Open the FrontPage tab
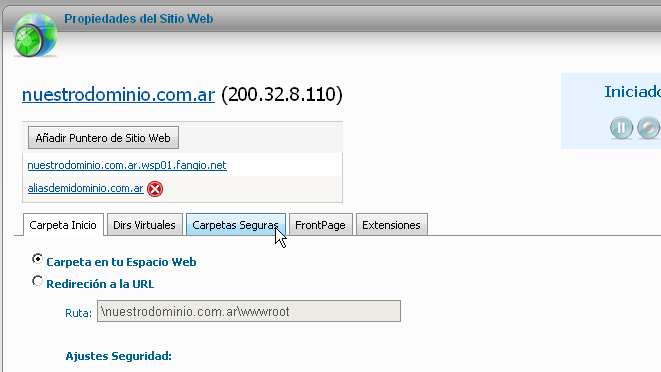 [x=320, y=225]
